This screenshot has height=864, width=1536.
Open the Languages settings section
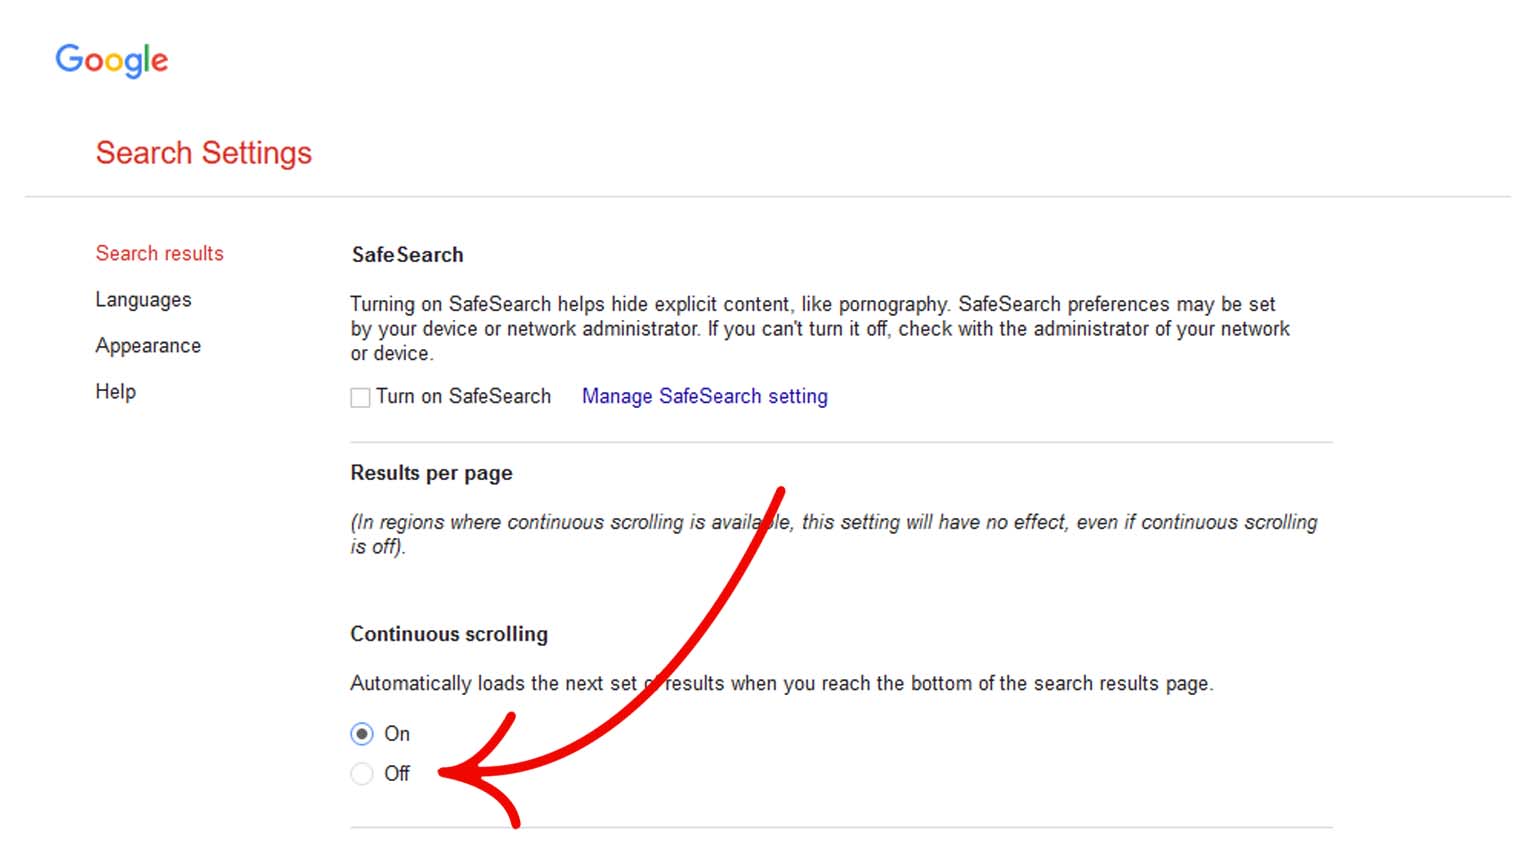[143, 299]
